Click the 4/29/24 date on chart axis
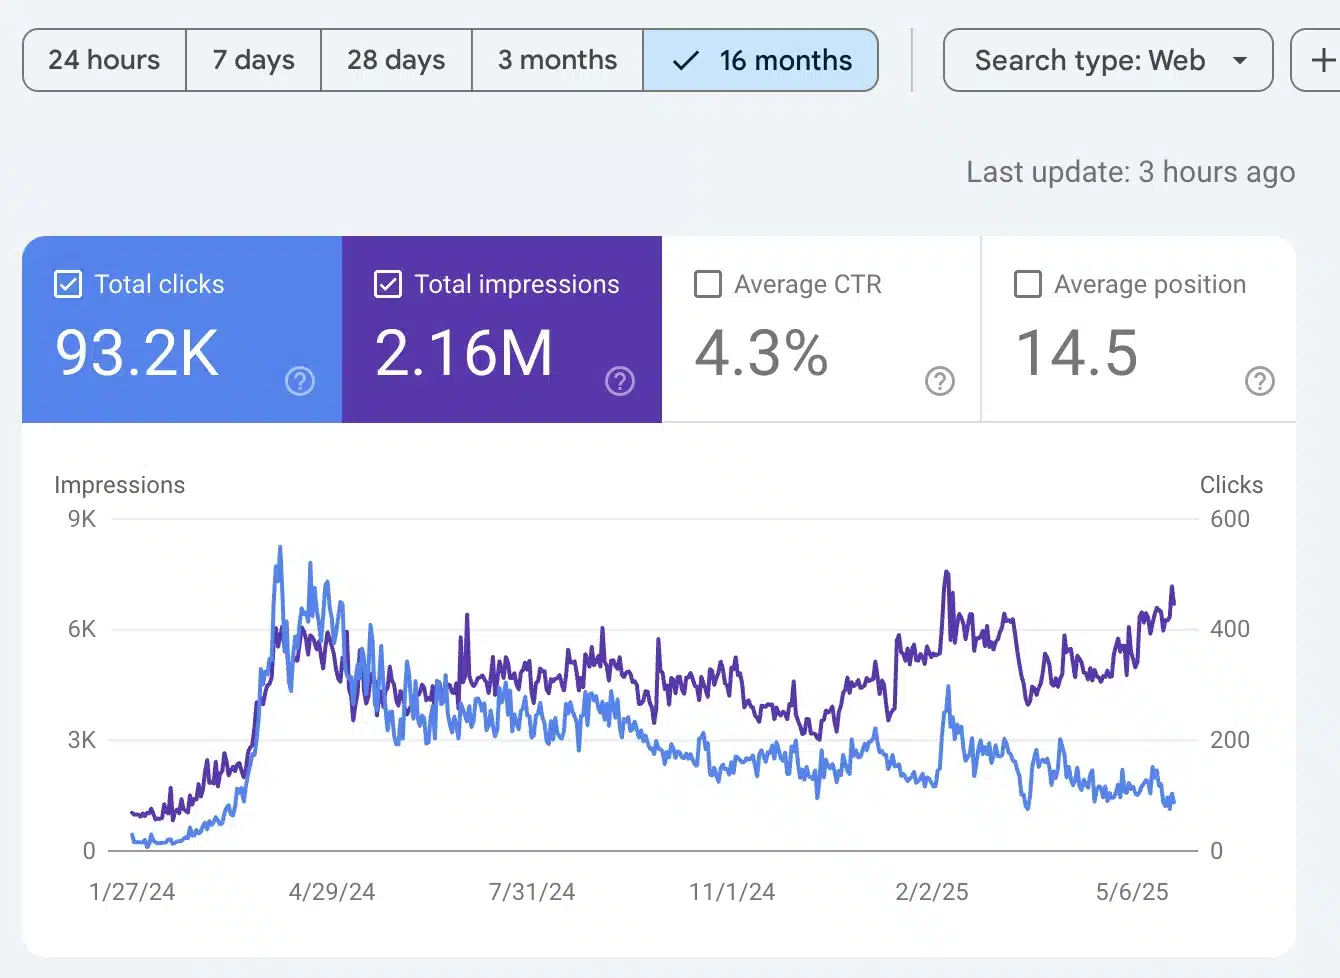1340x978 pixels. pos(332,892)
